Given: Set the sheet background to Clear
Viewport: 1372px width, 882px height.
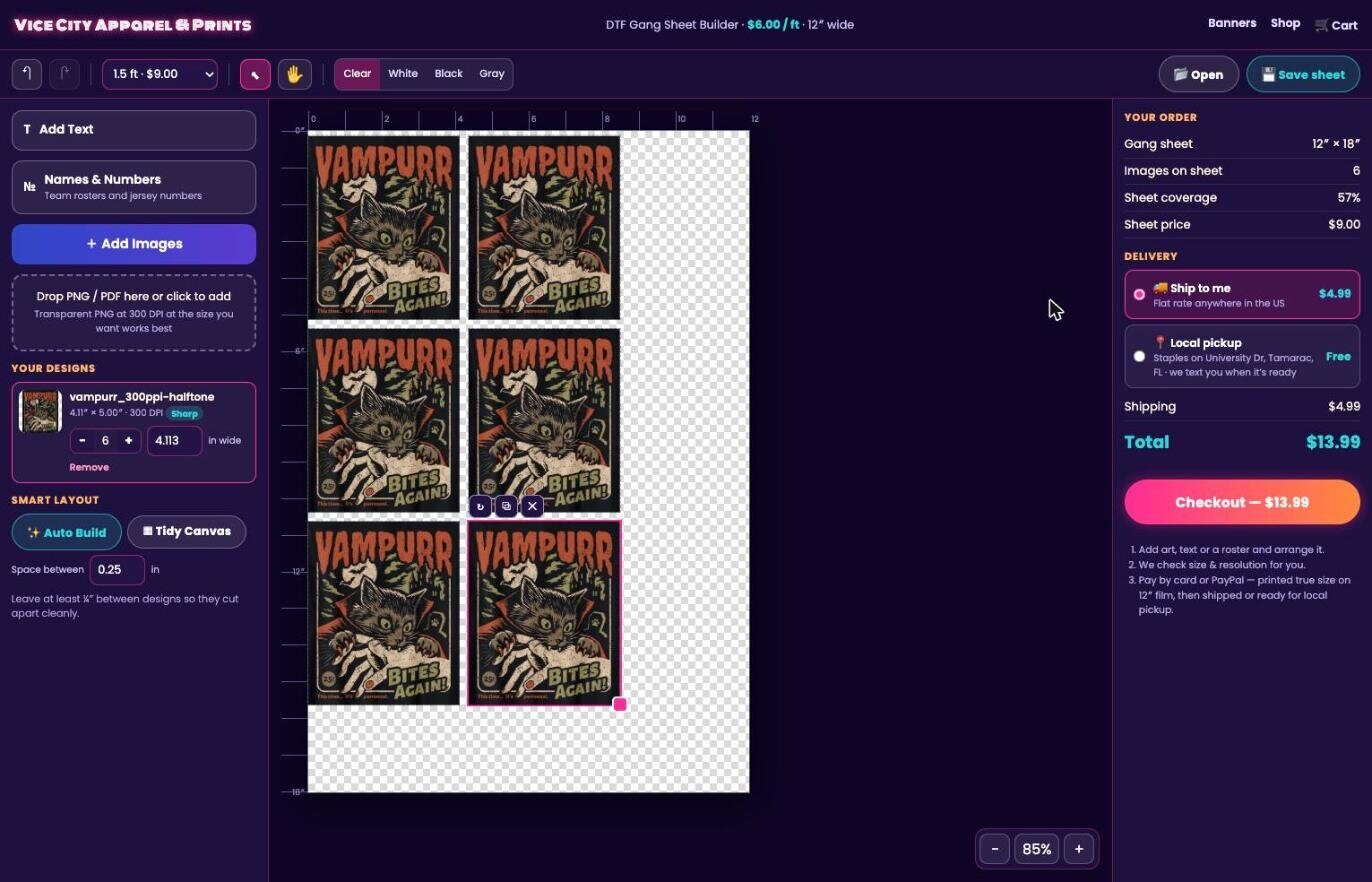Looking at the screenshot, I should tap(357, 74).
